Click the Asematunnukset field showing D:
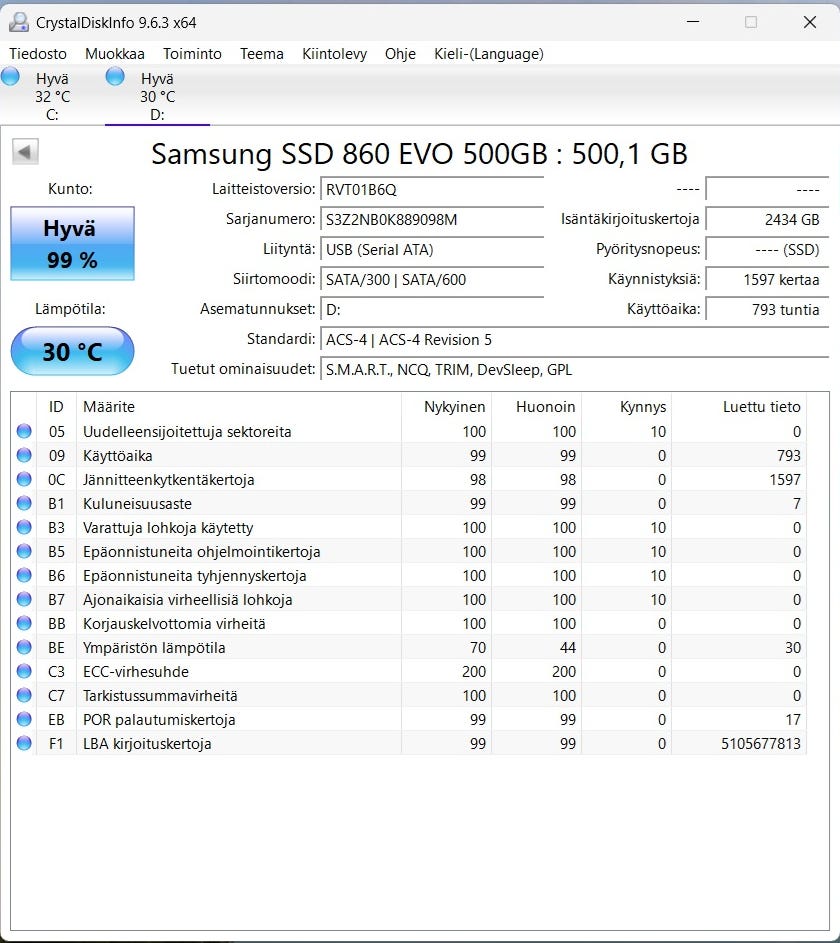This screenshot has width=840, height=943. point(432,310)
